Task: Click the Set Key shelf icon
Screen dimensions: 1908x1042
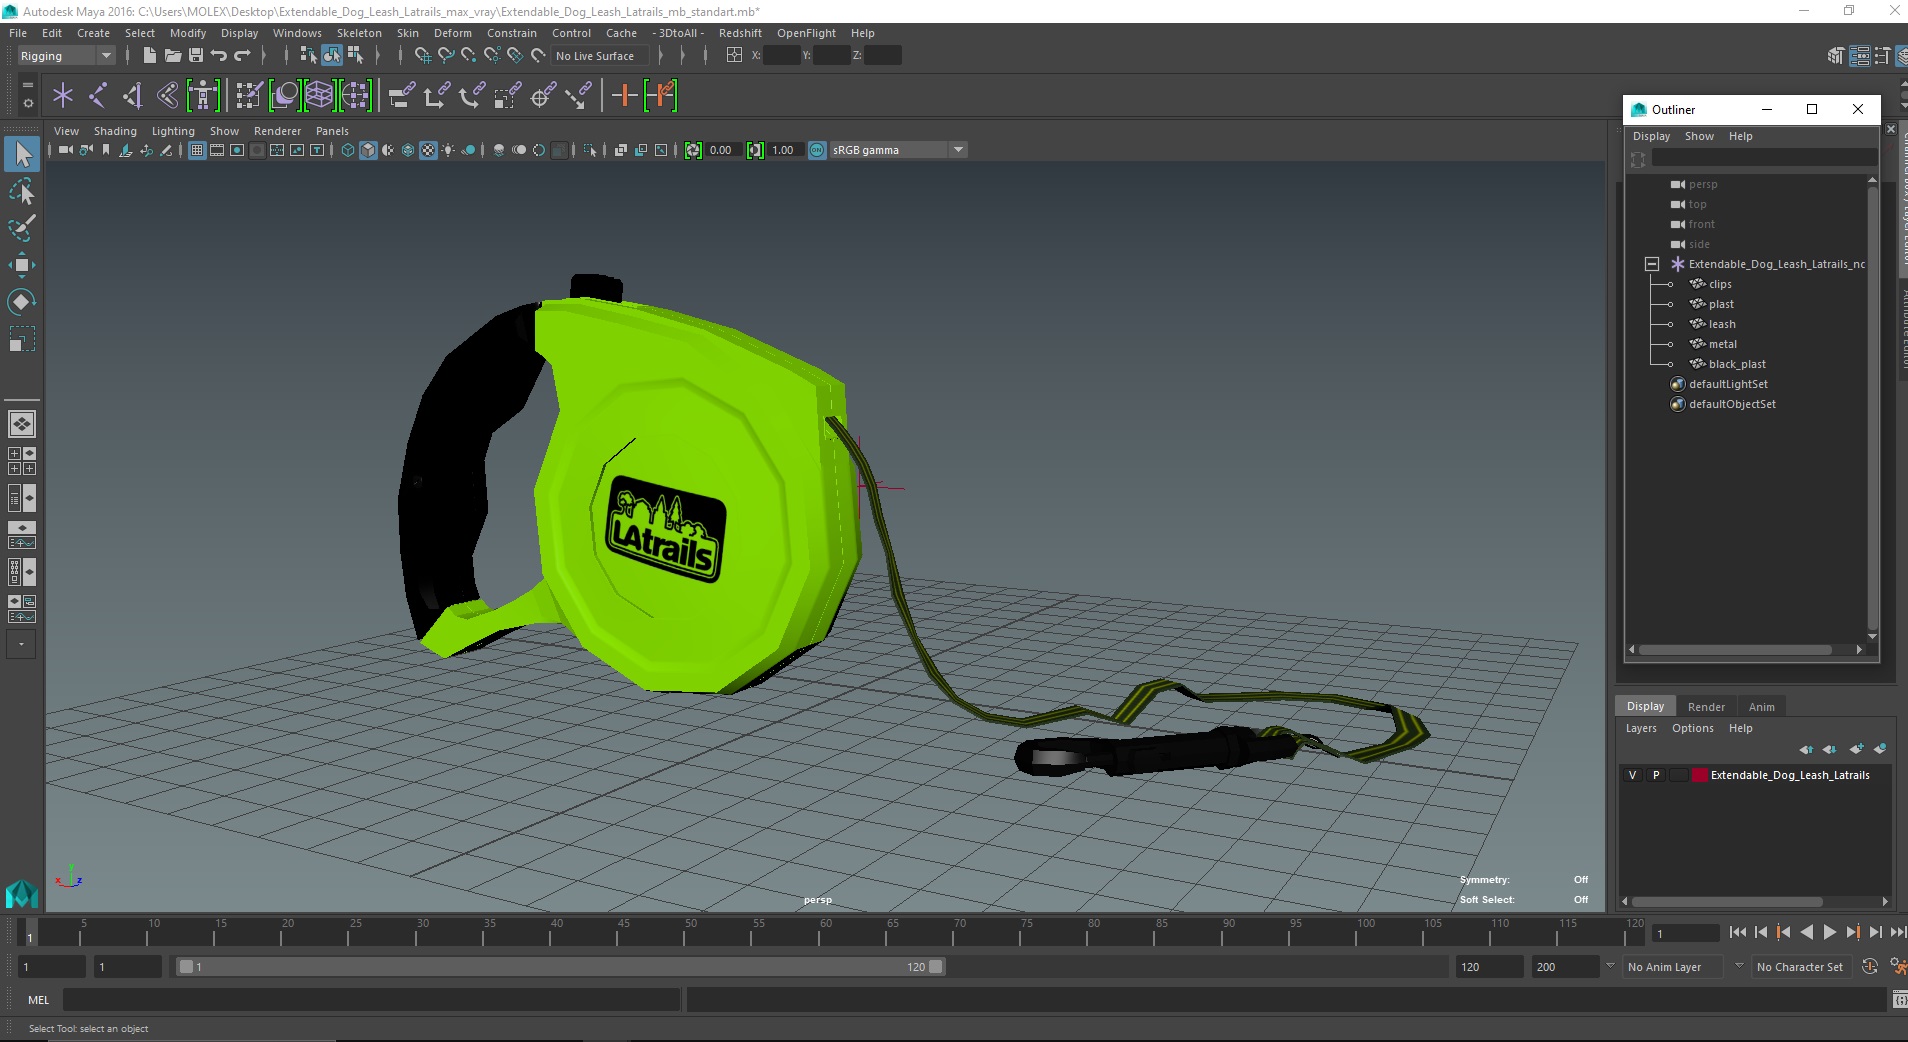Action: coord(625,96)
